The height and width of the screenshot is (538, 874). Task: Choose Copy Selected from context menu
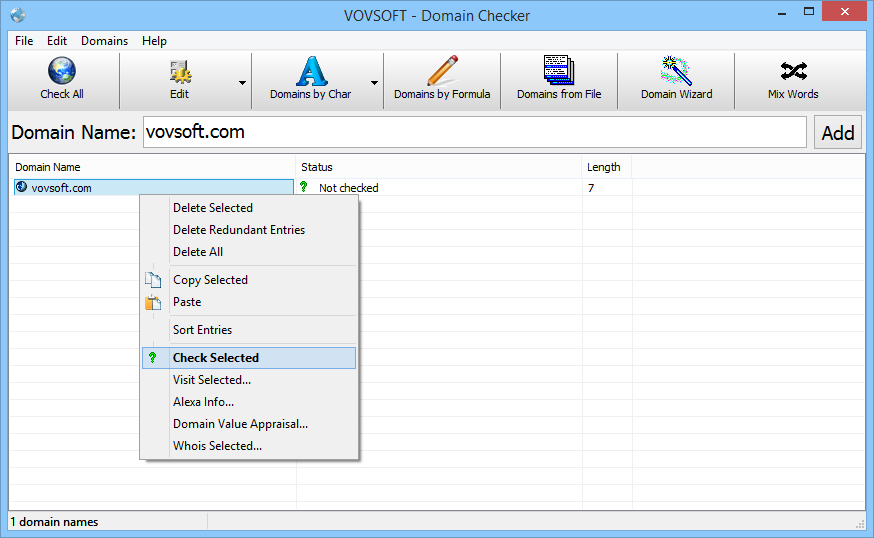(249, 280)
